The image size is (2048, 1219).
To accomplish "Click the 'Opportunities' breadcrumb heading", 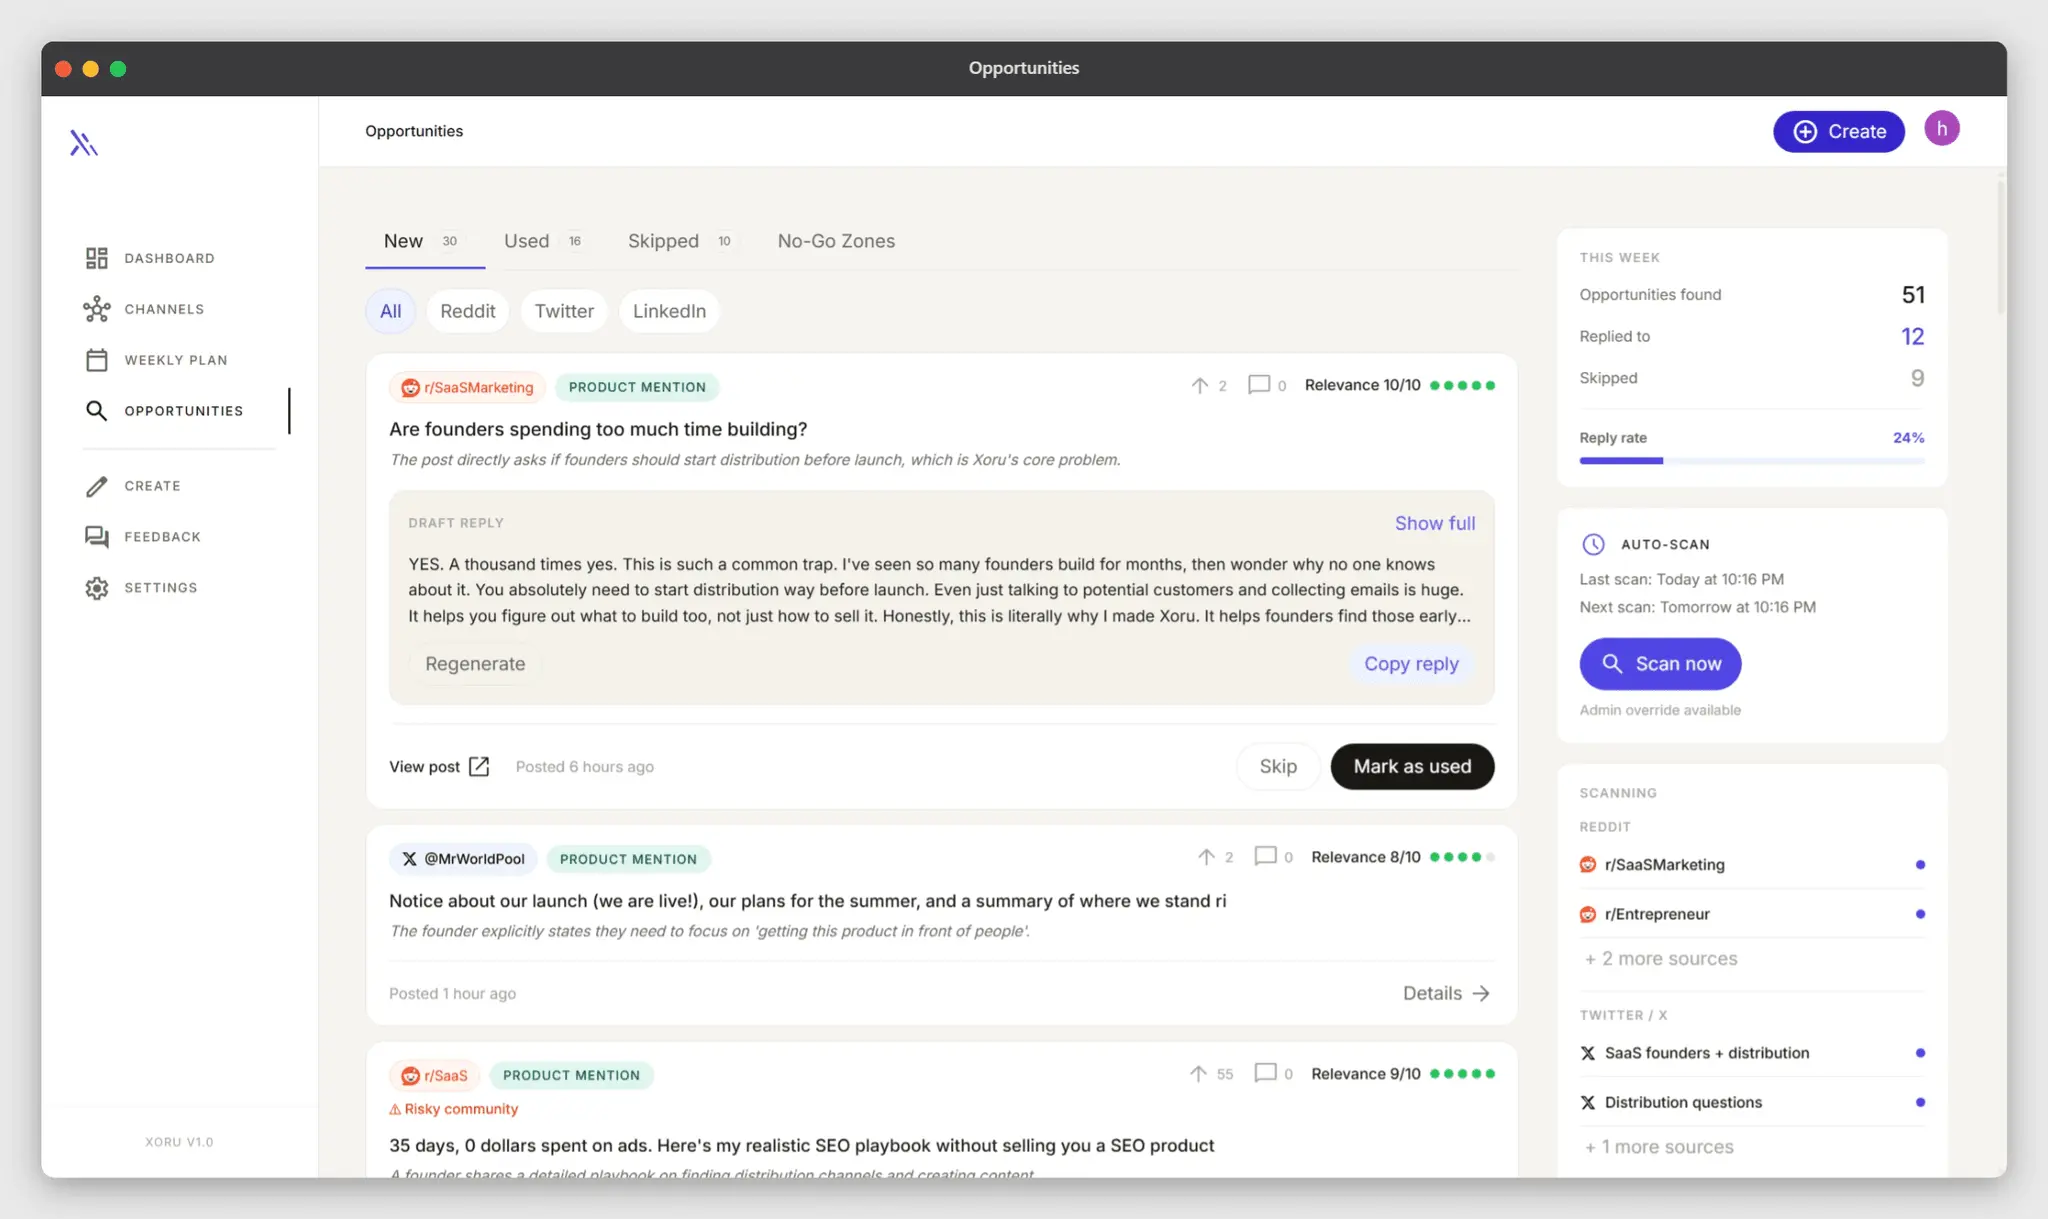I will click(414, 131).
